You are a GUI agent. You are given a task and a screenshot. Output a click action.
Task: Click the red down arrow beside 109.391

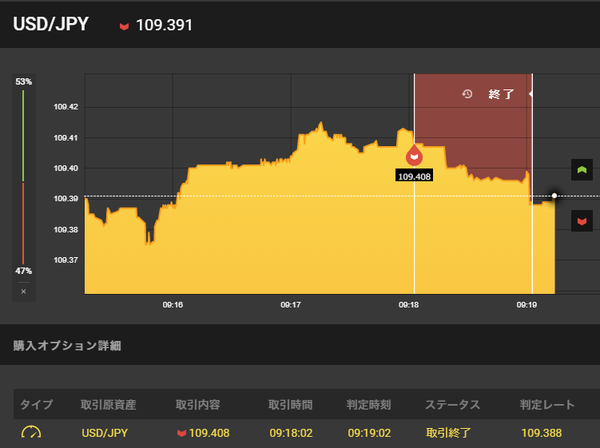click(x=124, y=26)
